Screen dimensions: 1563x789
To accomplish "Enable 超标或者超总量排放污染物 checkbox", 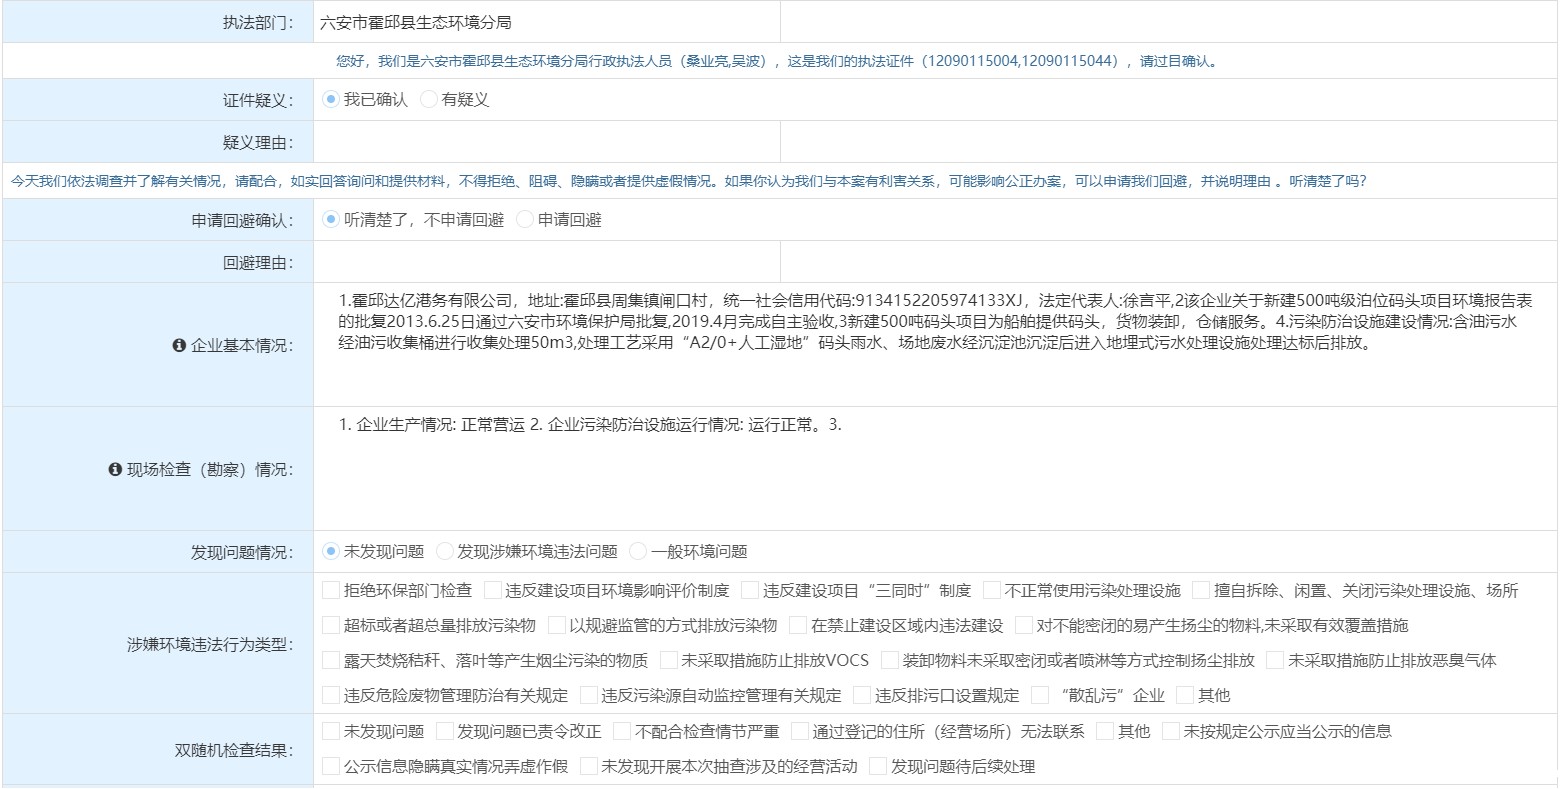I will click(331, 626).
